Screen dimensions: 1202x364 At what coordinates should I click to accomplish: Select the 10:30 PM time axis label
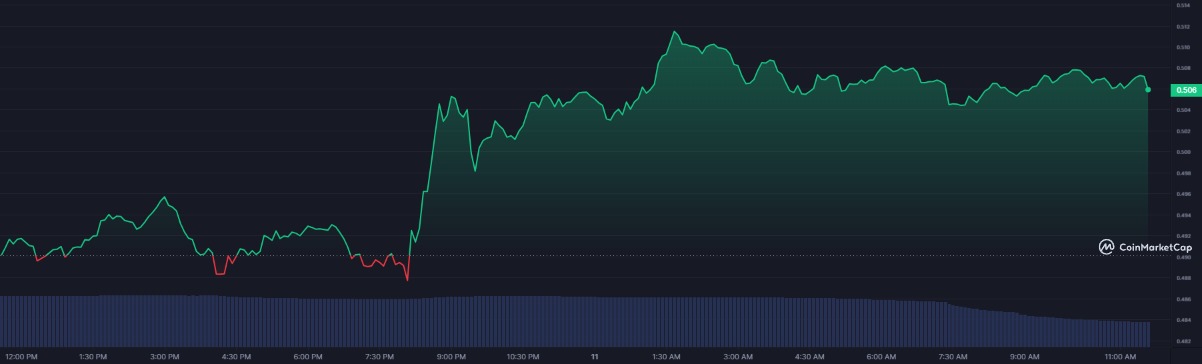tap(523, 357)
